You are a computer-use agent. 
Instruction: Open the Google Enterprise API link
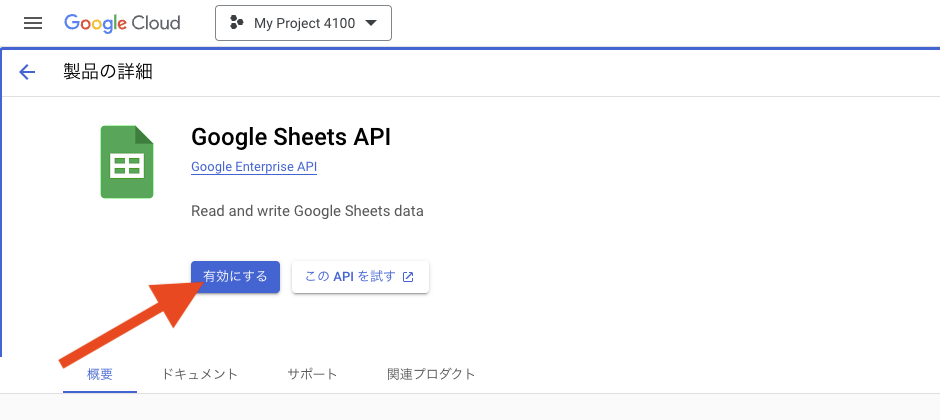[x=254, y=167]
